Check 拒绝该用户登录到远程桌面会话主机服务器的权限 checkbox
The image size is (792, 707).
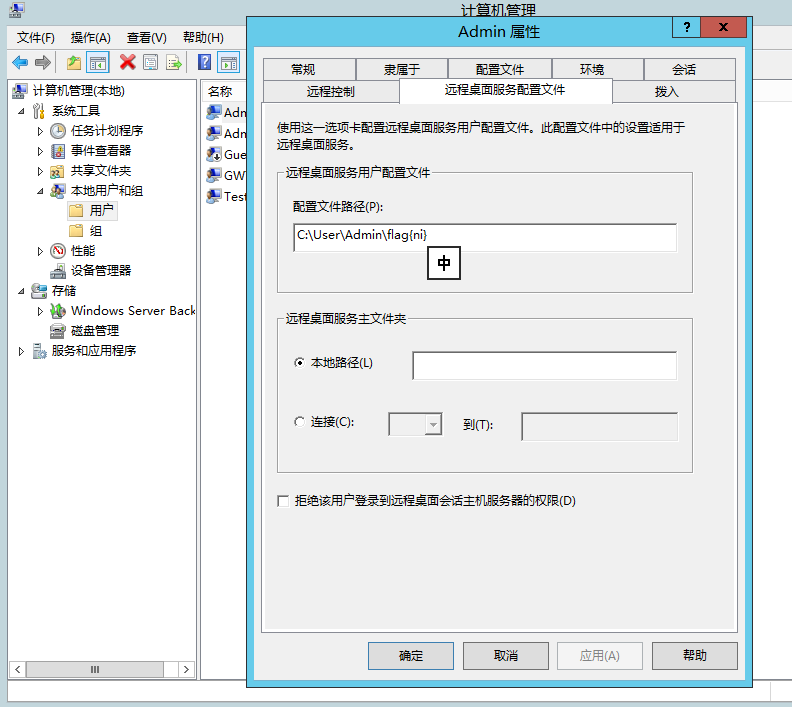(x=283, y=501)
